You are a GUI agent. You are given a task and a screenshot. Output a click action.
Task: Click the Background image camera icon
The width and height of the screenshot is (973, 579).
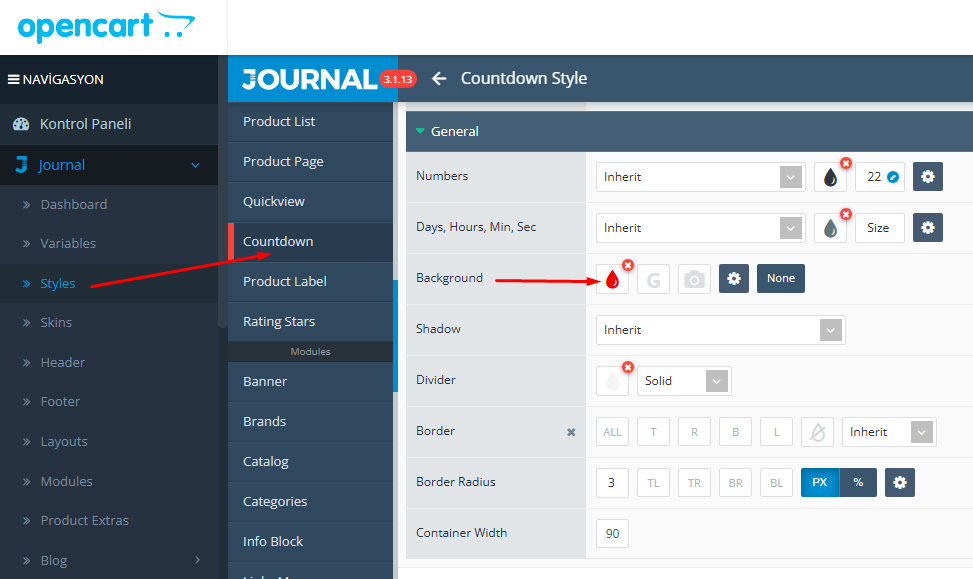point(694,279)
